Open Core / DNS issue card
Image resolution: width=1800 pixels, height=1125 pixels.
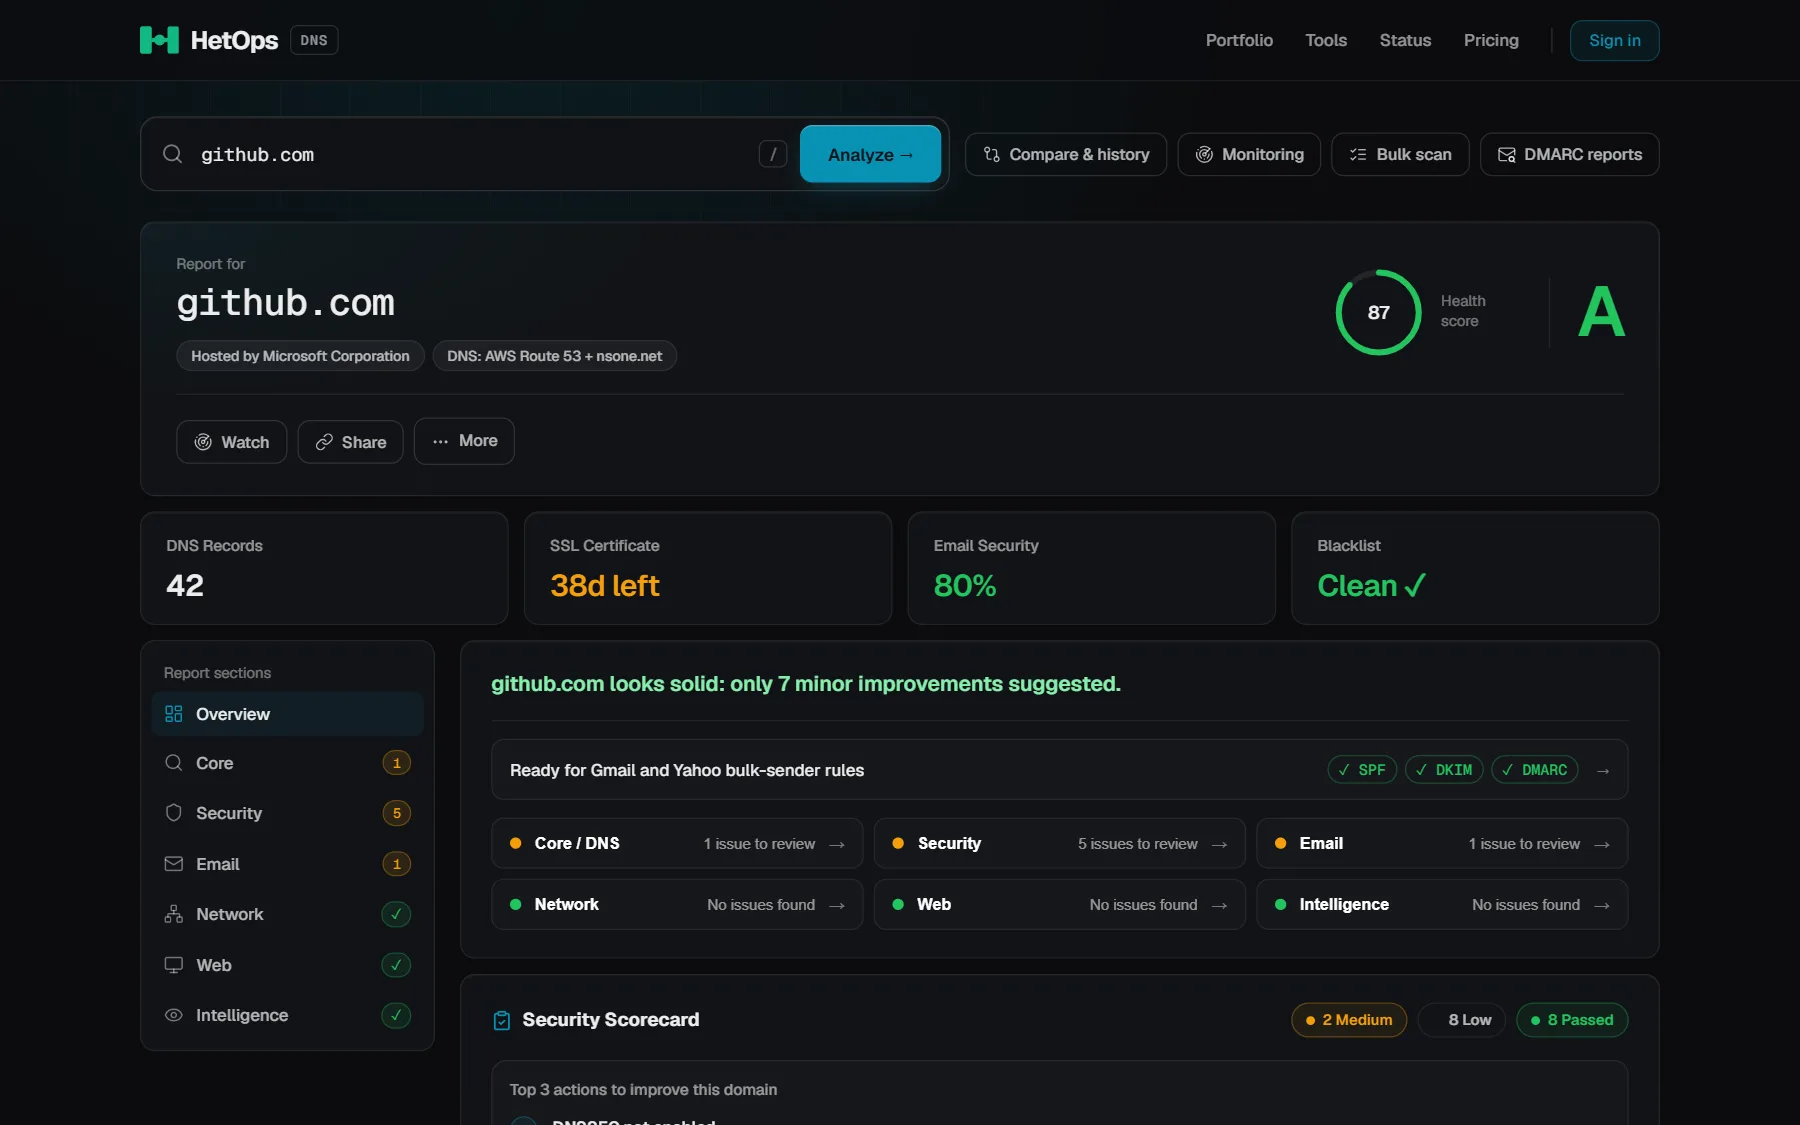677,843
